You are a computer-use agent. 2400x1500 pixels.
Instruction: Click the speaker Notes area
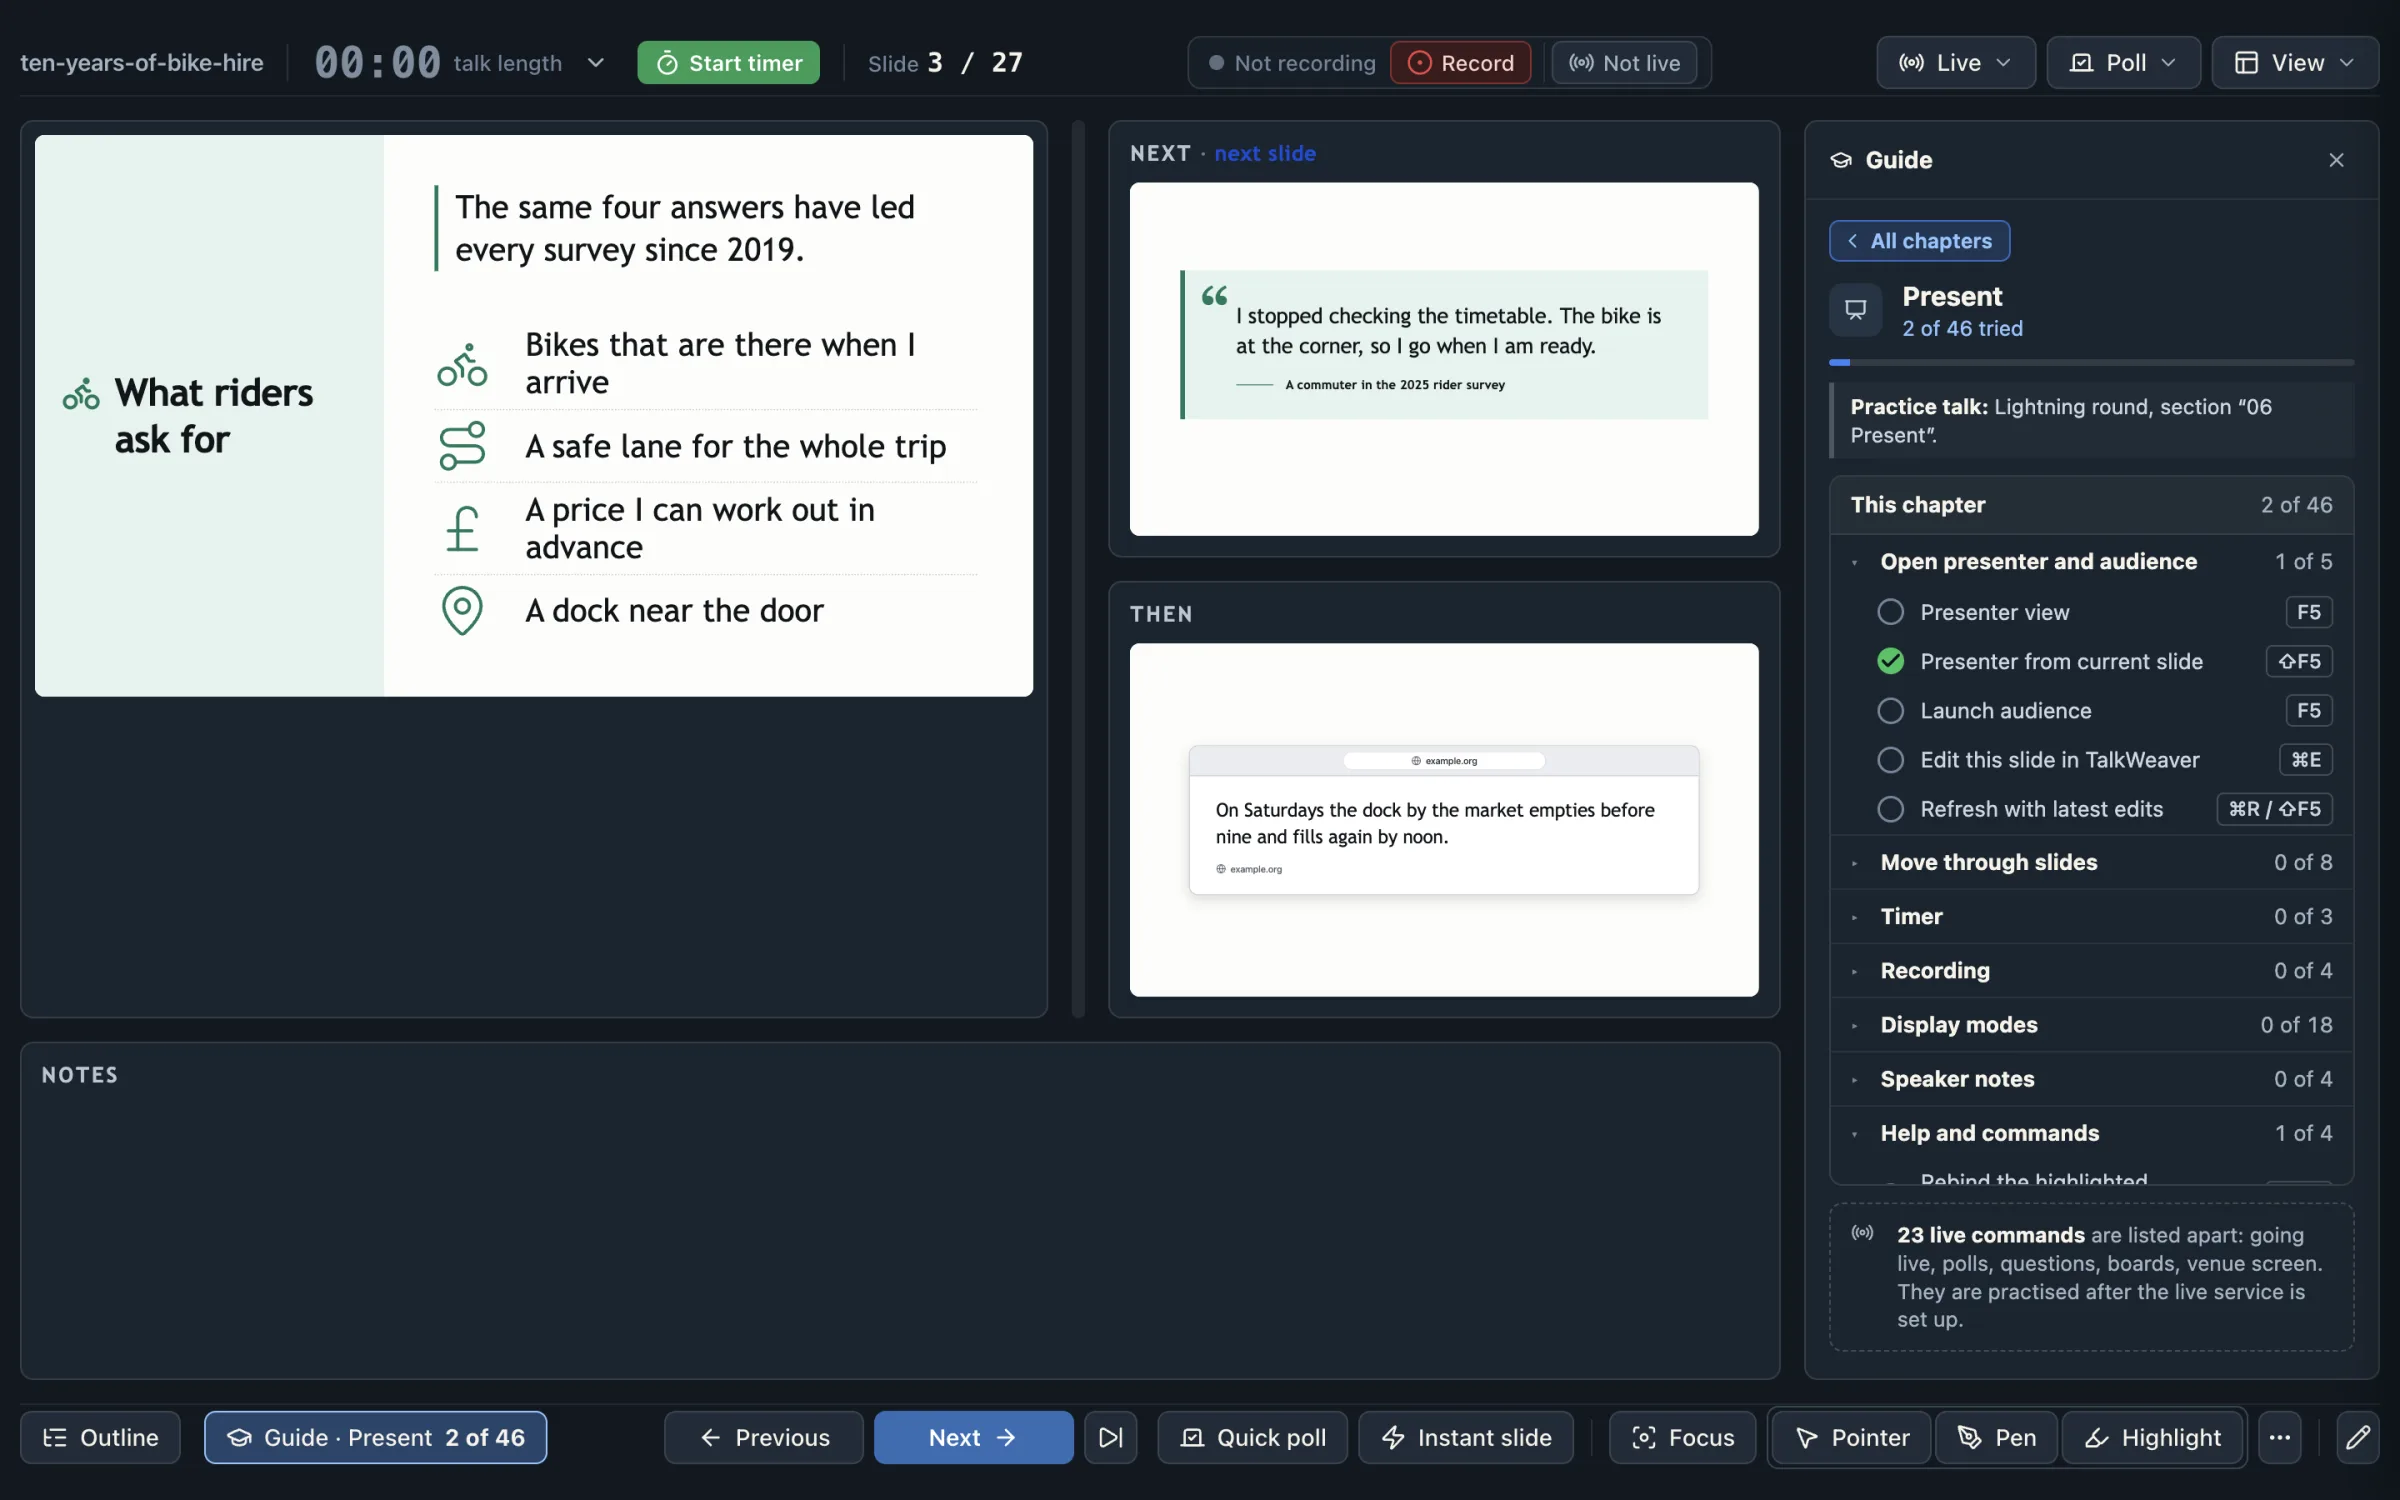click(900, 1211)
